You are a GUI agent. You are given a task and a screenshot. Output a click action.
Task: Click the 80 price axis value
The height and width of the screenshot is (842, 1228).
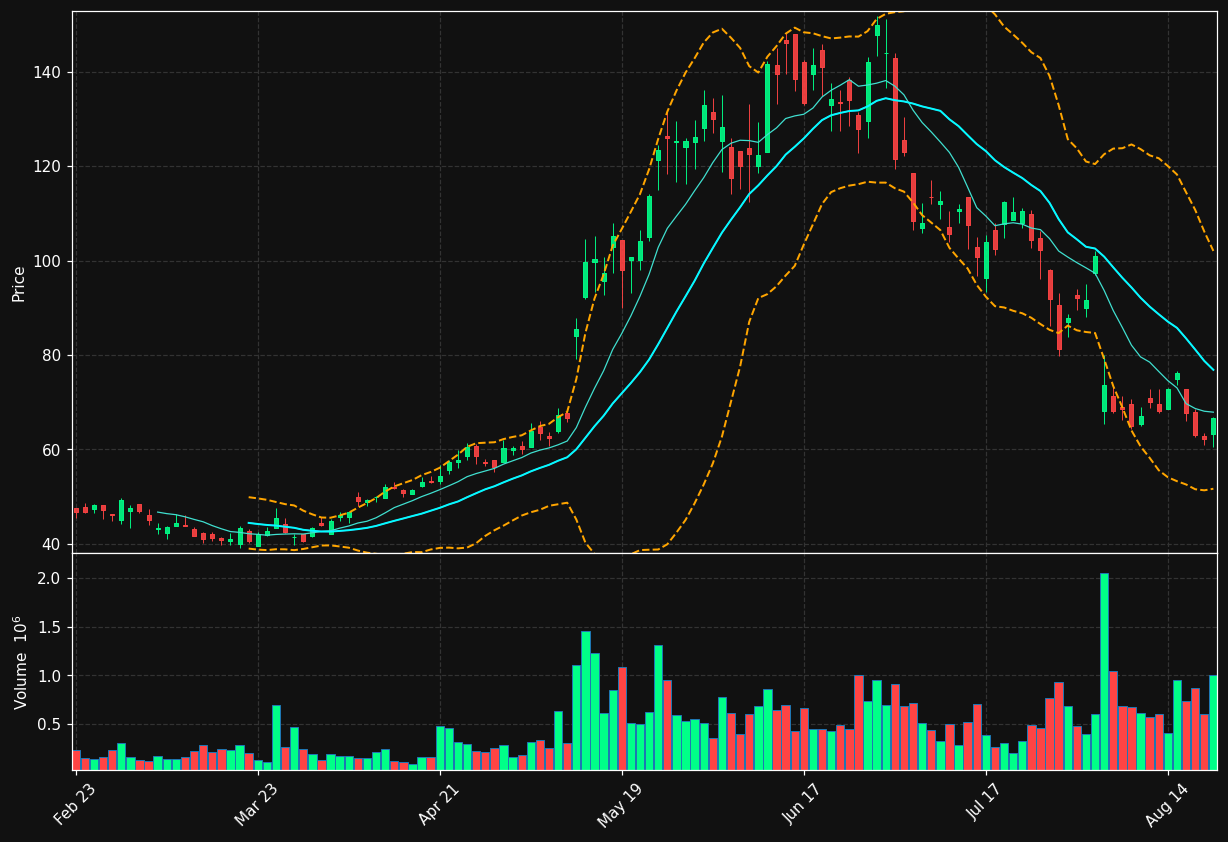(x=52, y=356)
